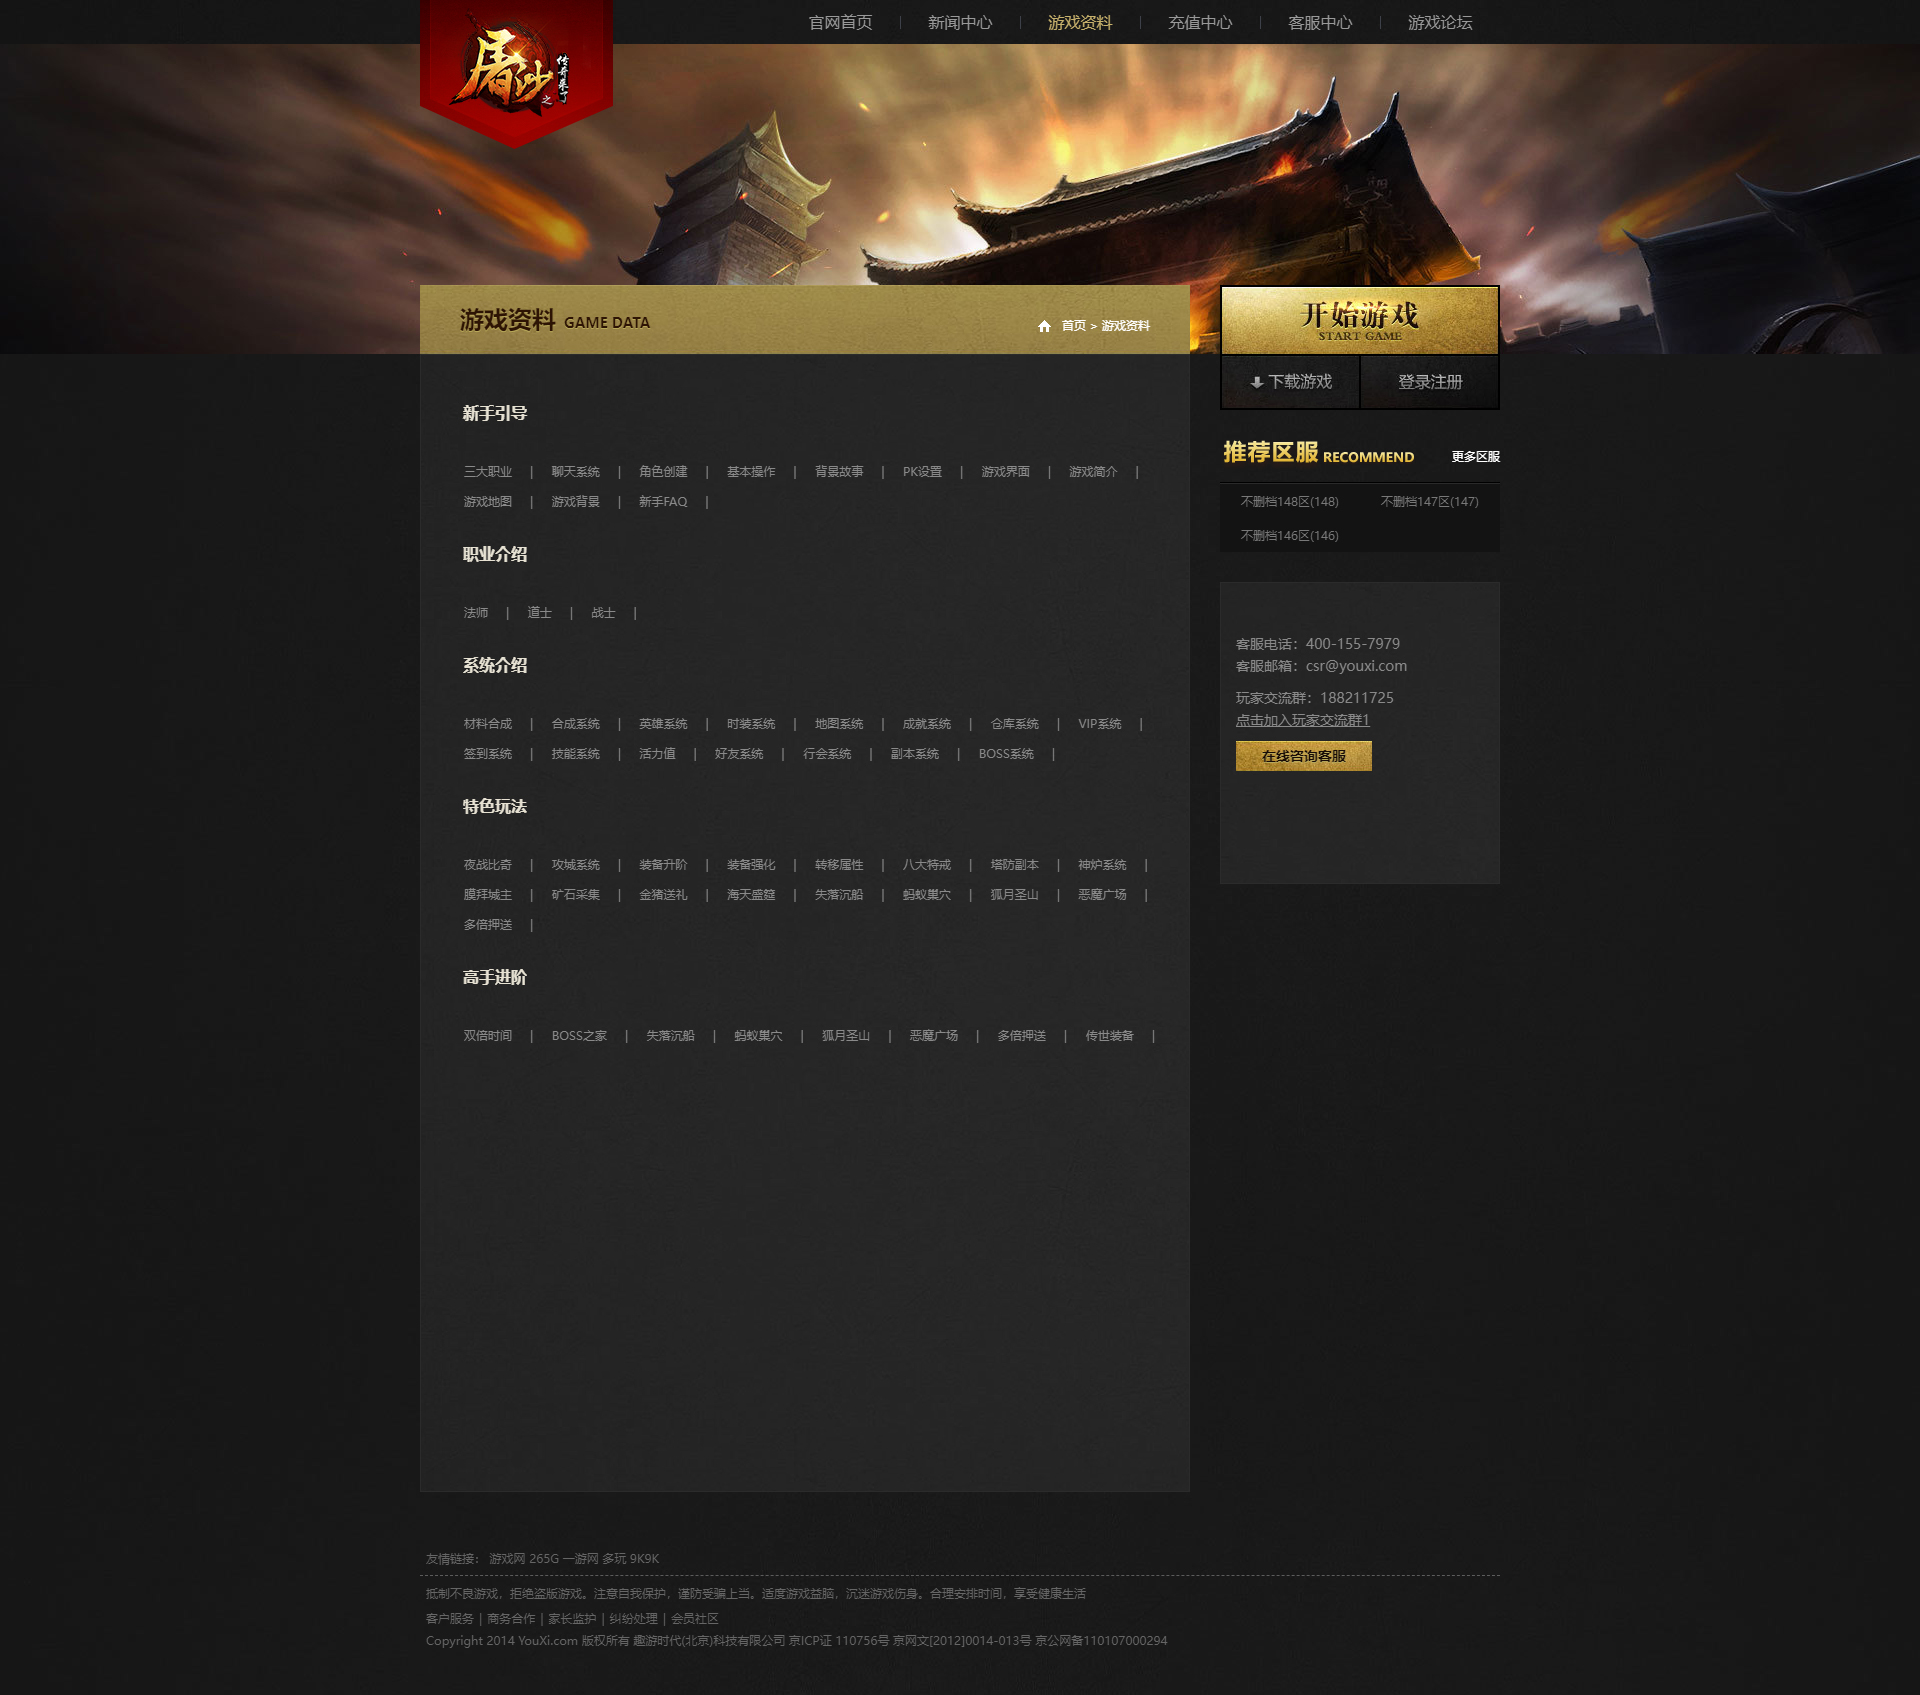
Task: Go to 充值中心 navigation item
Action: coord(1199,22)
